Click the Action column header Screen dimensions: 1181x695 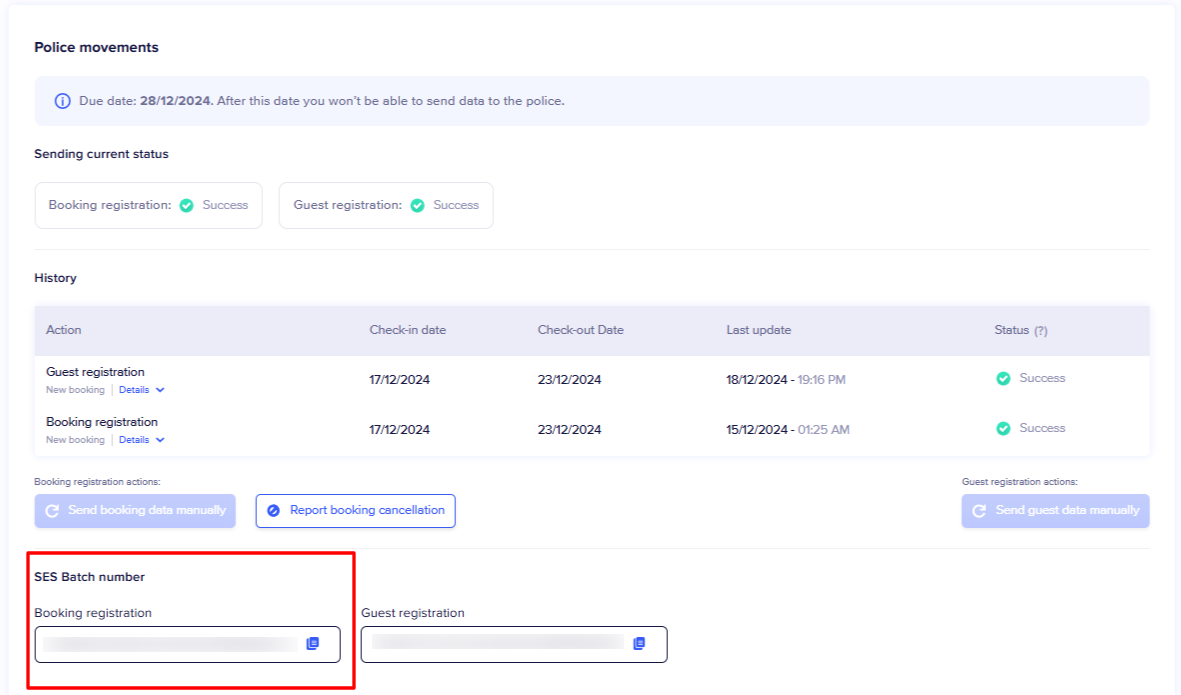tap(64, 330)
